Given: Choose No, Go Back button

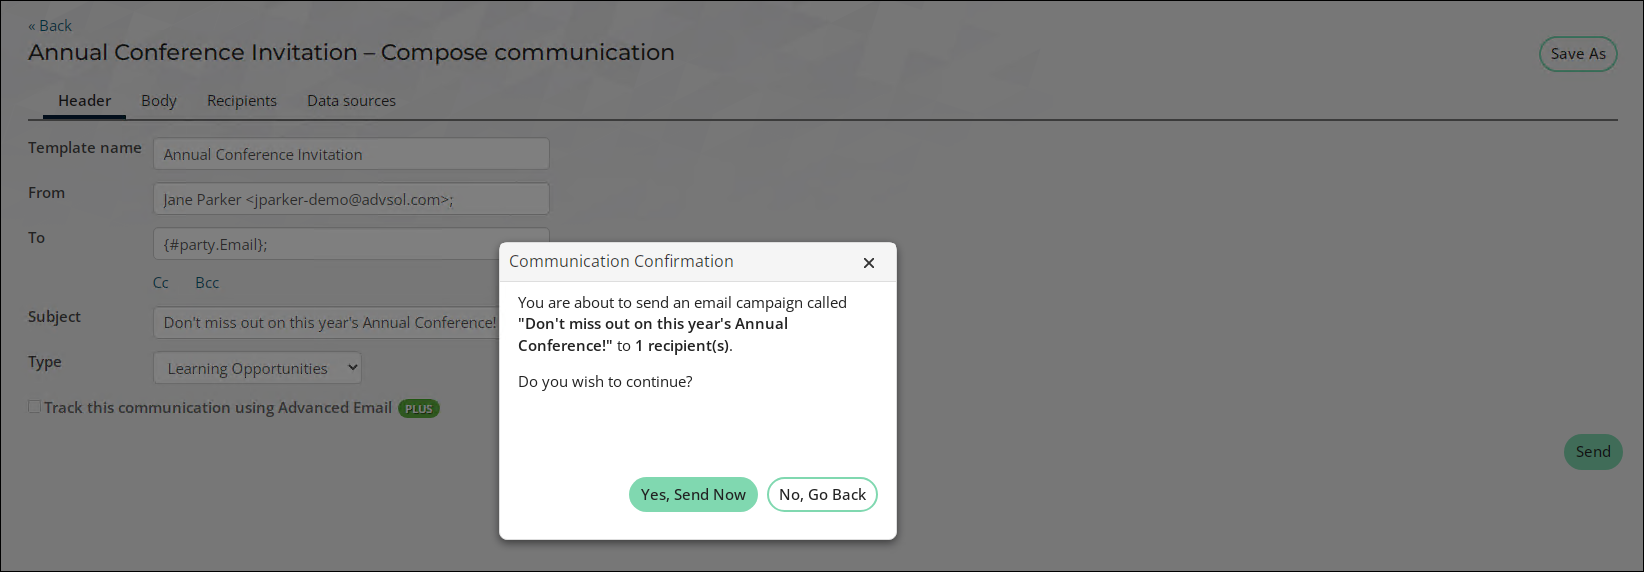Looking at the screenshot, I should 822,495.
